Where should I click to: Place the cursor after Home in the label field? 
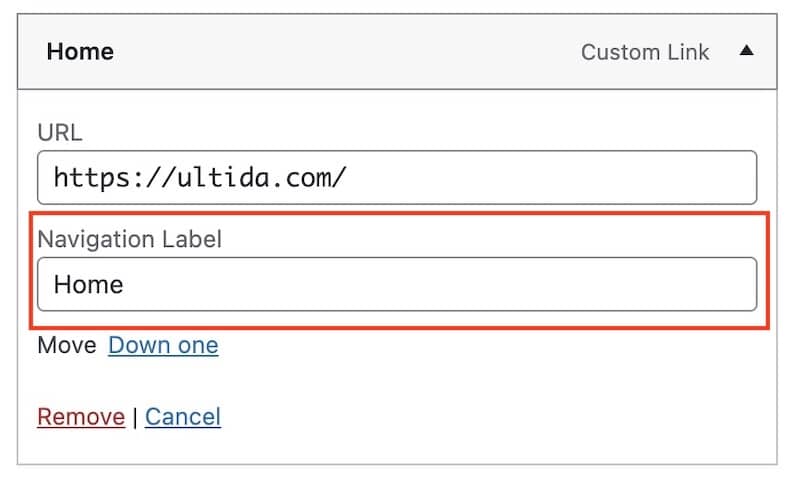[x=124, y=285]
